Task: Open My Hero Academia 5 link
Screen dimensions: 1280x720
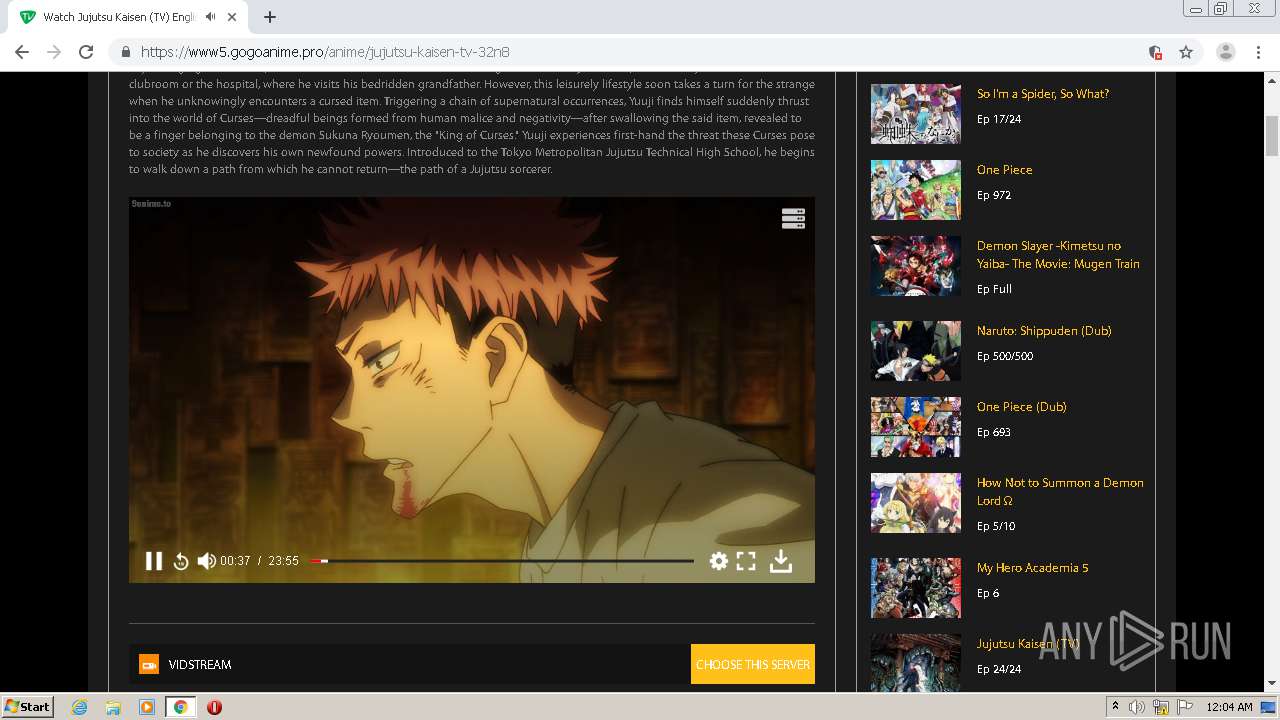Action: (1033, 568)
